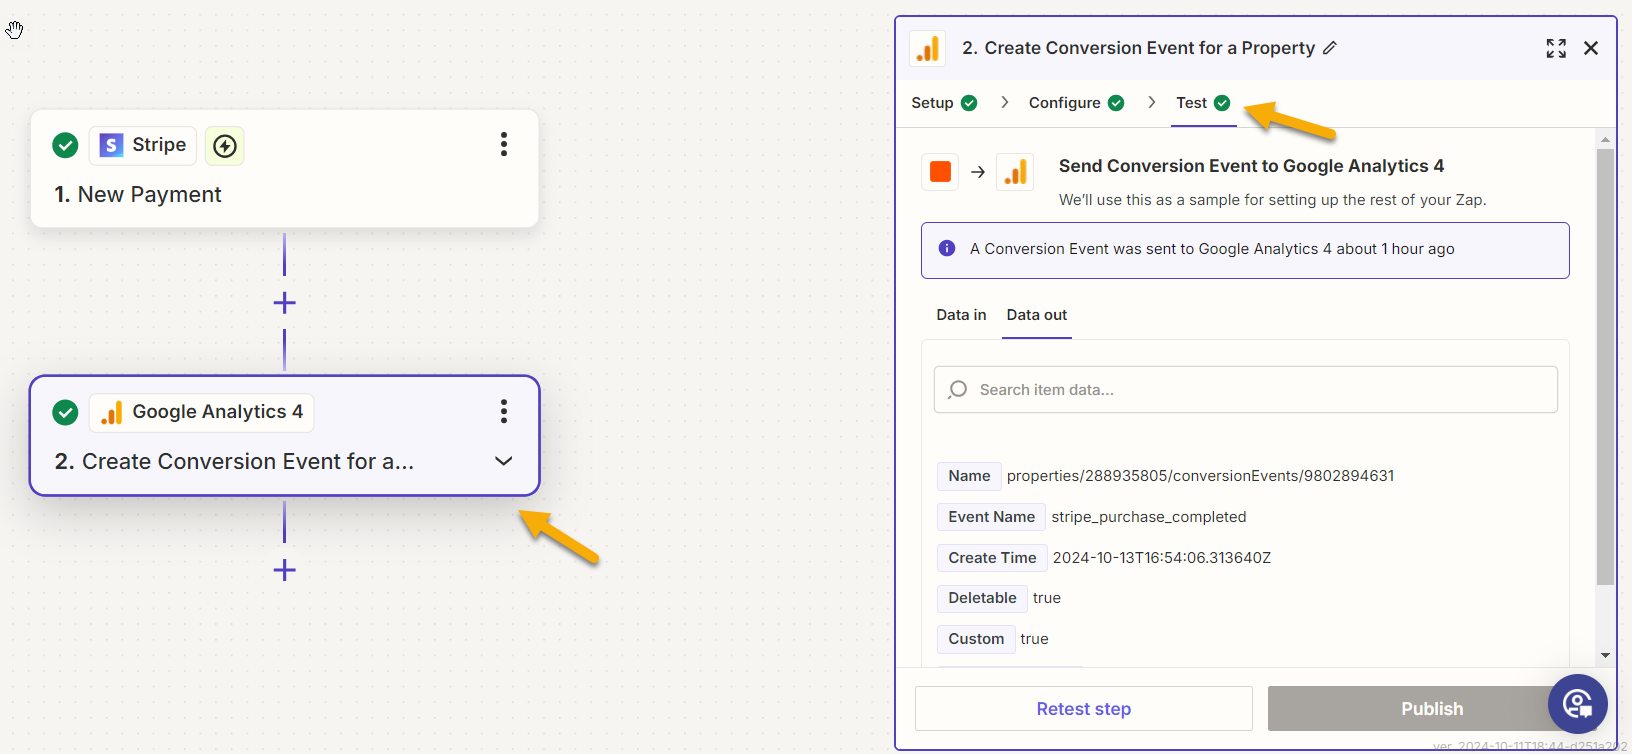Click the orange source app icon in test section
The height and width of the screenshot is (754, 1632).
click(940, 172)
